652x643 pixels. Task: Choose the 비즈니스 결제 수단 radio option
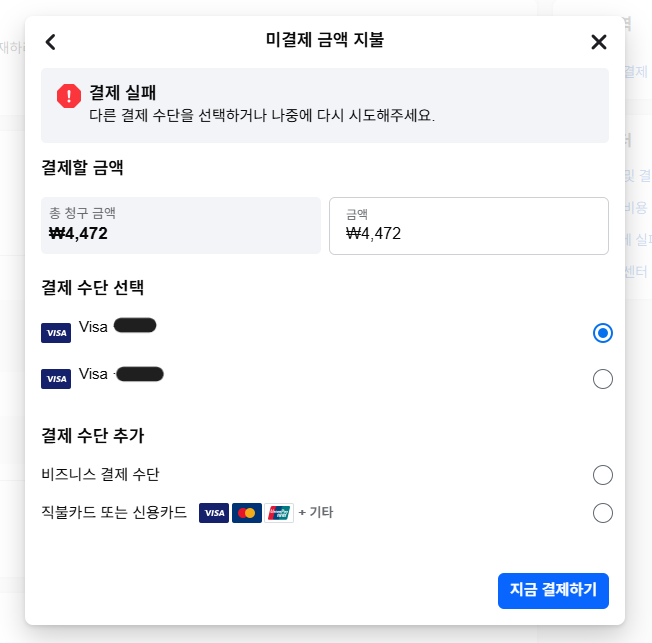[x=603, y=475]
